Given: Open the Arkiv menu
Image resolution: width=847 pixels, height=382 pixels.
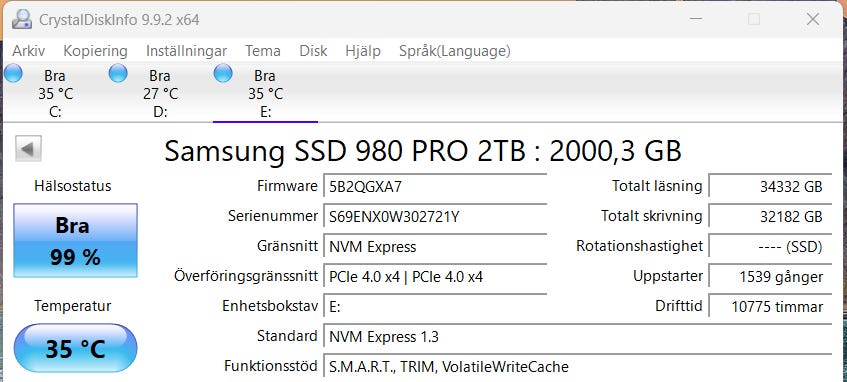Looking at the screenshot, I should 29,51.
